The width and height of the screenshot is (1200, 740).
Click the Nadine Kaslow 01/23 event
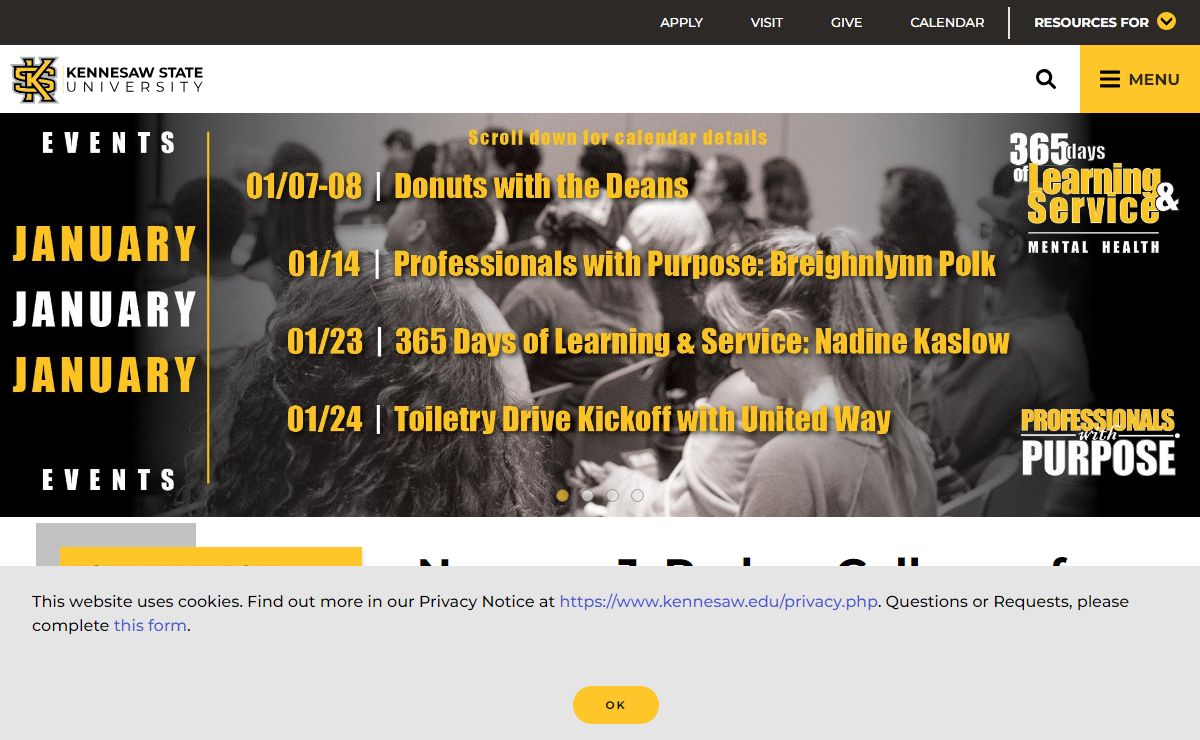tap(648, 341)
